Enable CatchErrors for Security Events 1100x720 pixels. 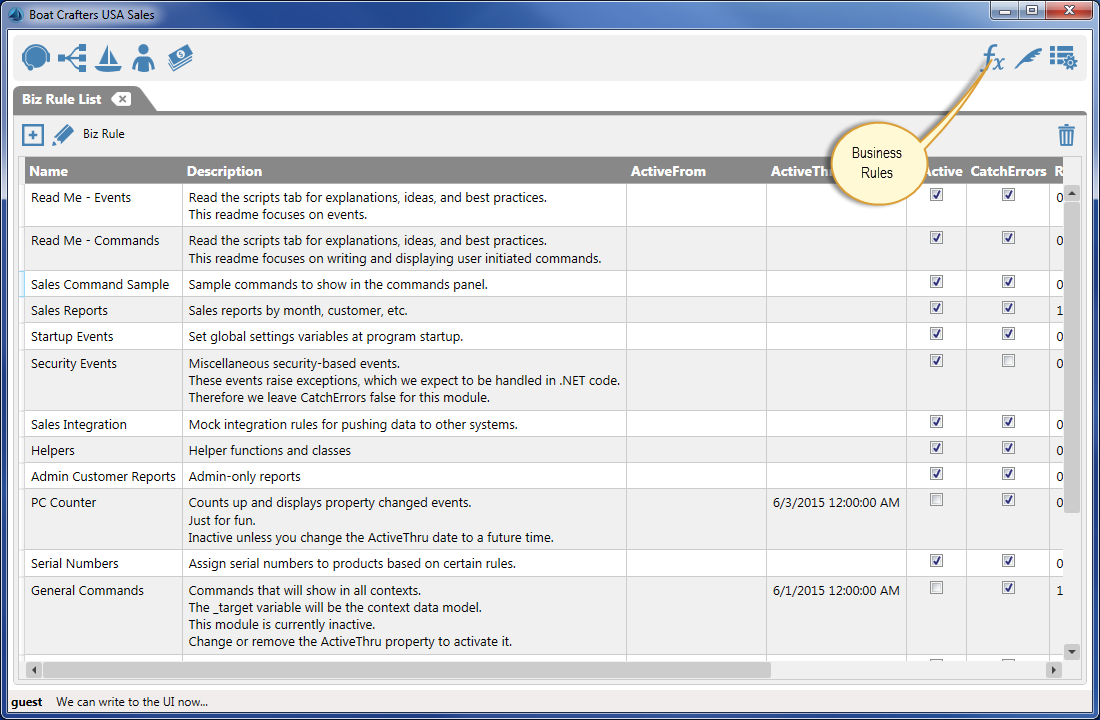[x=1008, y=361]
